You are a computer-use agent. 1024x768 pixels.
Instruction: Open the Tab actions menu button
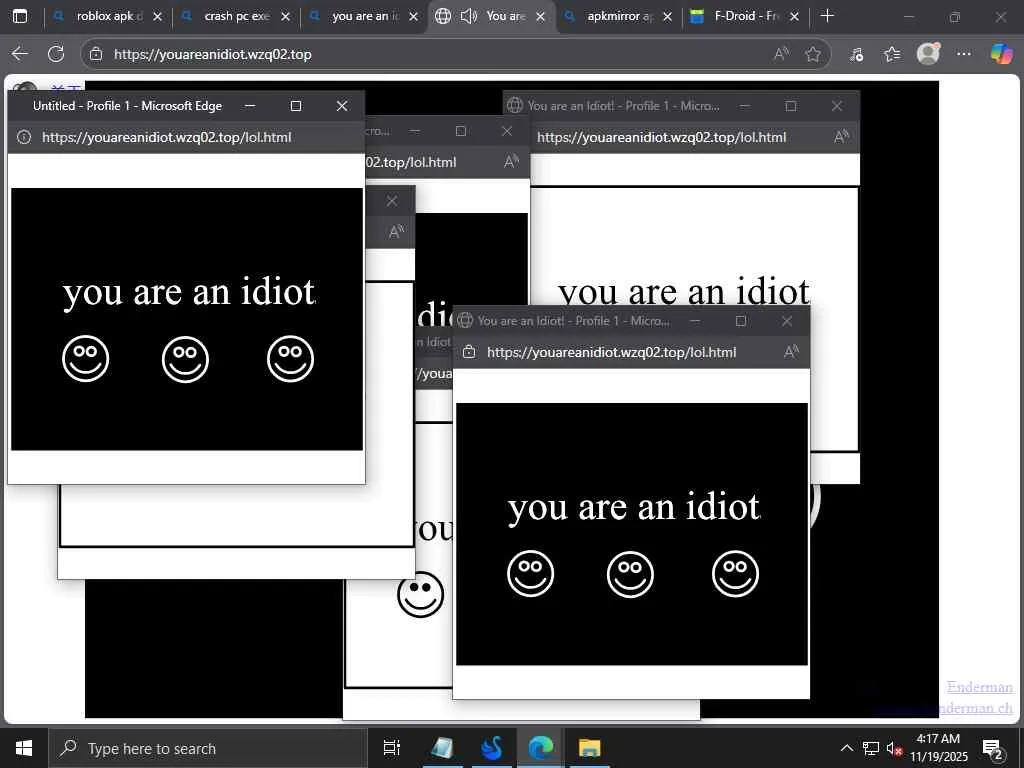[x=20, y=16]
